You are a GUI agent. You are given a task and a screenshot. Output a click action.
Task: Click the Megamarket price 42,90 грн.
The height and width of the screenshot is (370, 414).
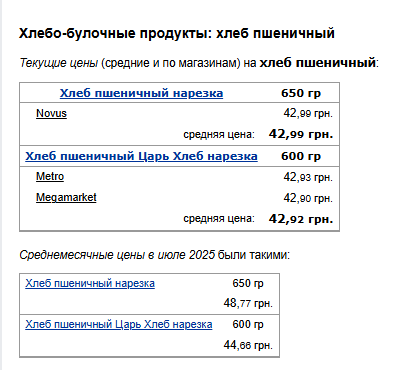click(308, 198)
